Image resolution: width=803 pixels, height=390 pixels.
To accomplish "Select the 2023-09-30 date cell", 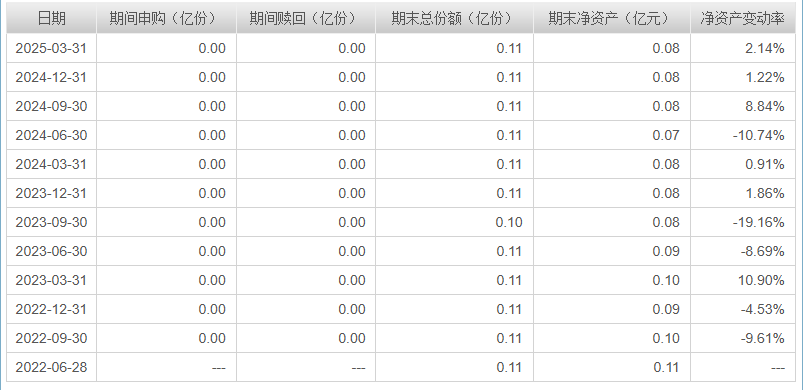I will click(51, 222).
